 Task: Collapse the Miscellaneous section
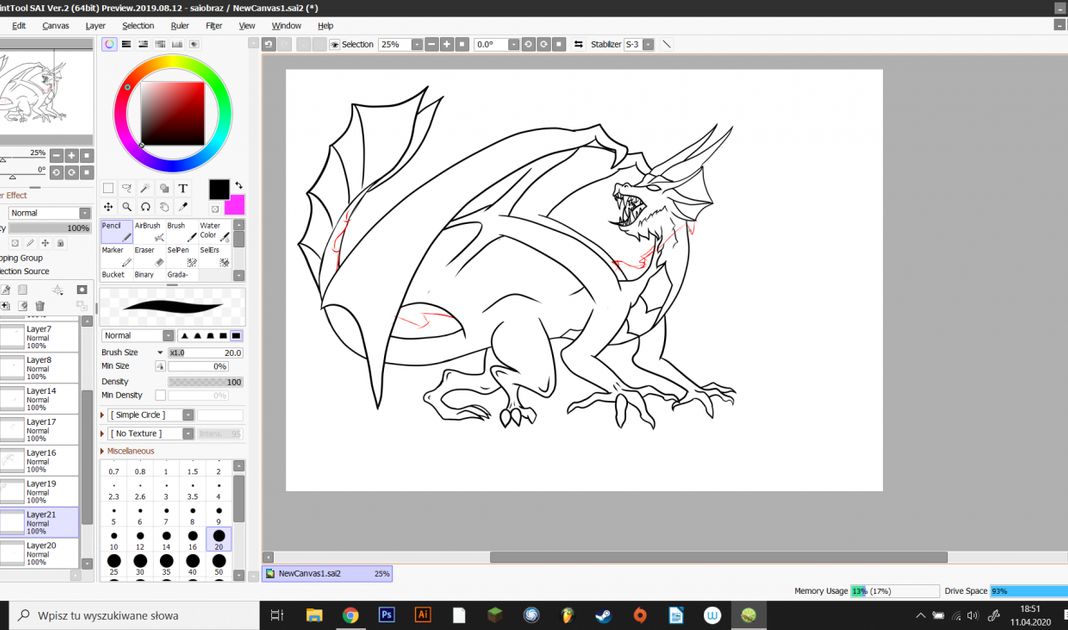103,451
